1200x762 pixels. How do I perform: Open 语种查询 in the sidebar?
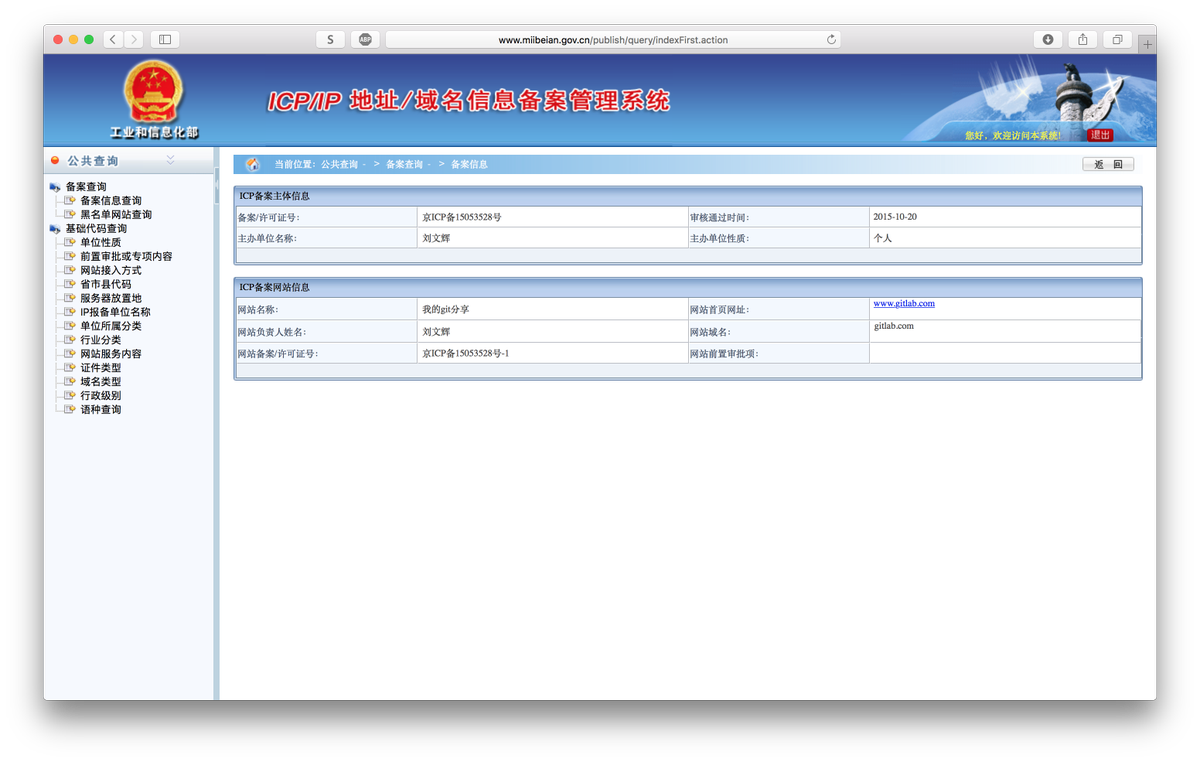(101, 410)
